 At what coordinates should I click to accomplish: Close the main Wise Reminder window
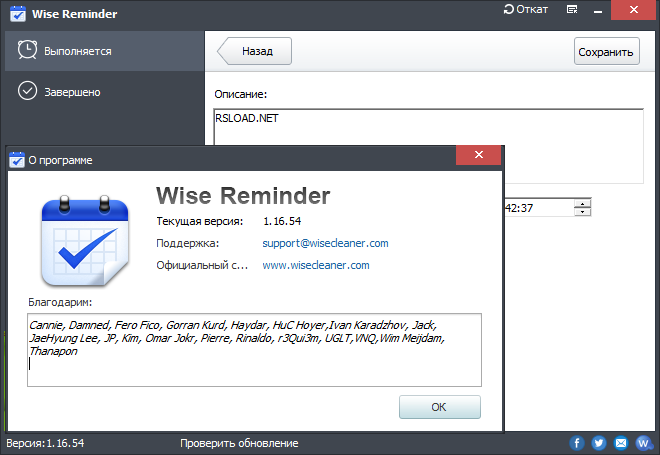634,10
